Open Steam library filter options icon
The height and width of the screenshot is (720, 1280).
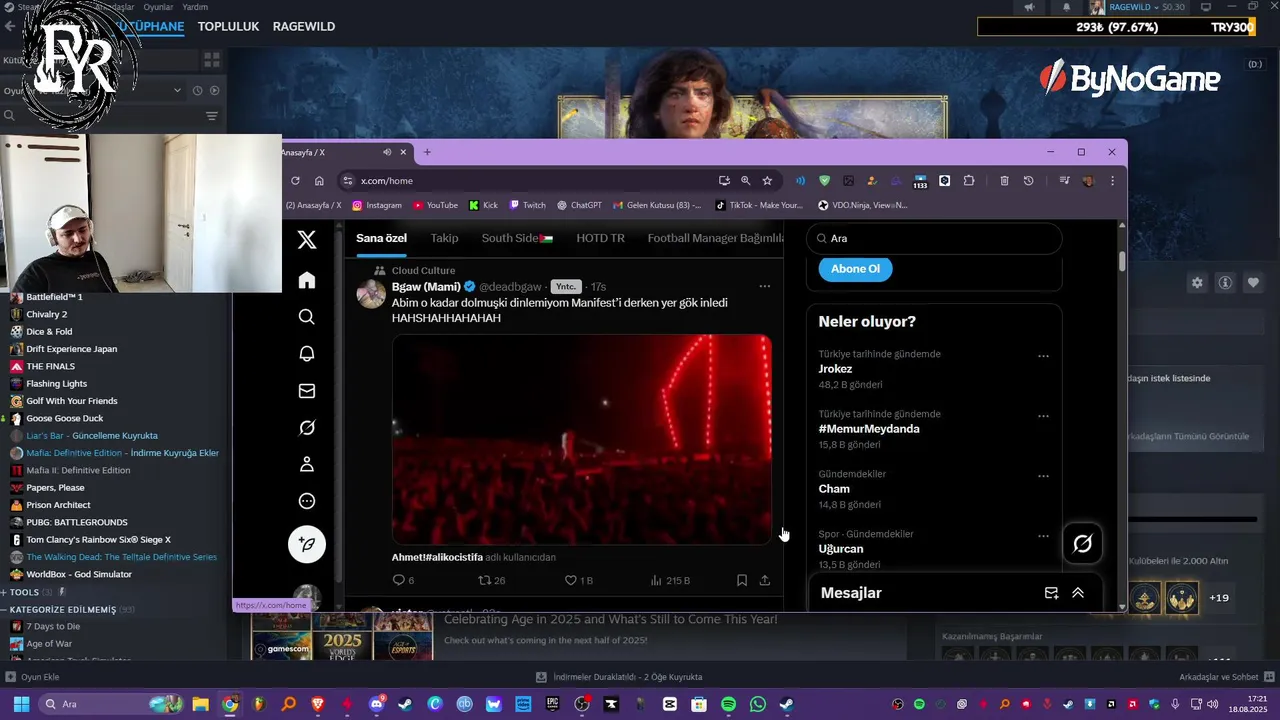coord(211,116)
